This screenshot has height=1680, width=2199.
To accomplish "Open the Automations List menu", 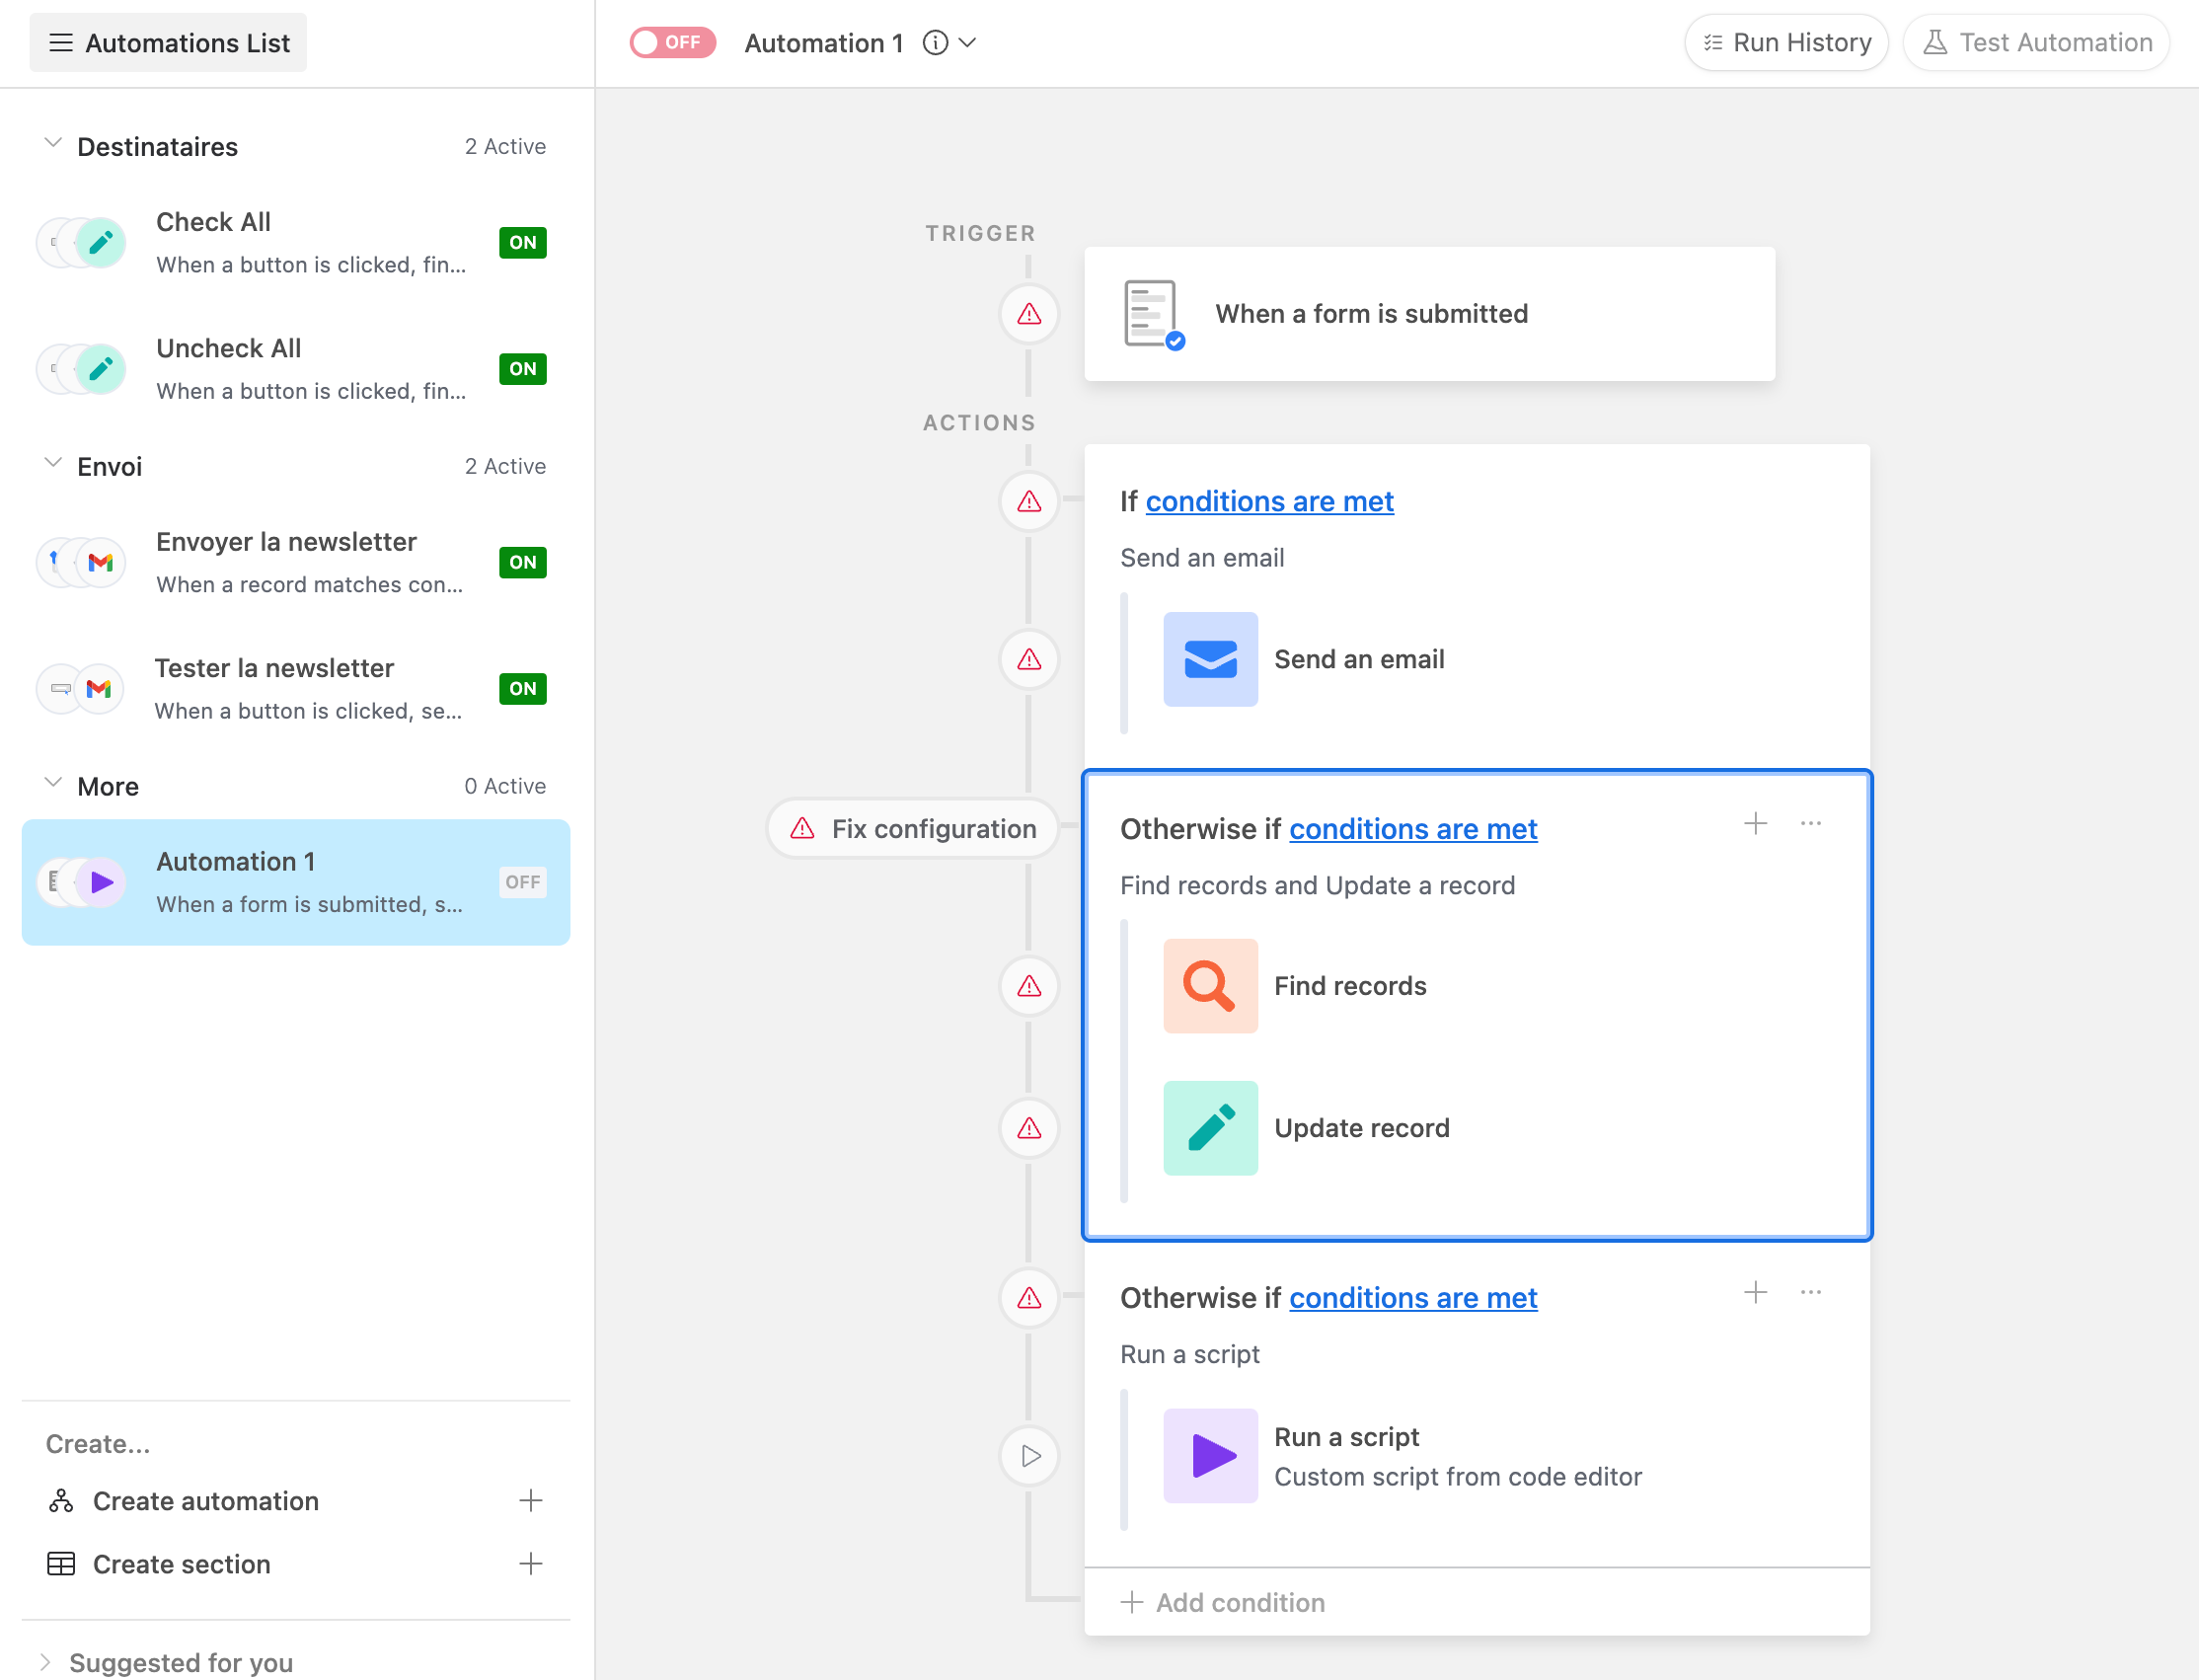I will pyautogui.click(x=168, y=43).
